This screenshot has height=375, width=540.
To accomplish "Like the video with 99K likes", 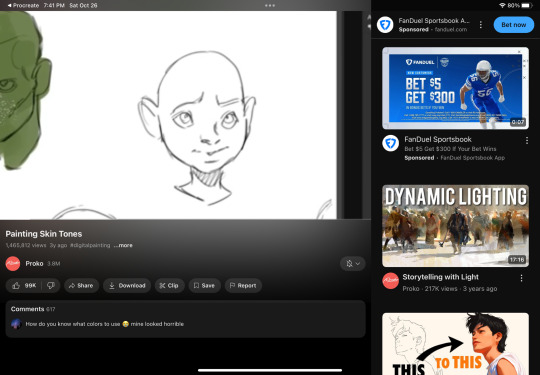I will pyautogui.click(x=24, y=285).
